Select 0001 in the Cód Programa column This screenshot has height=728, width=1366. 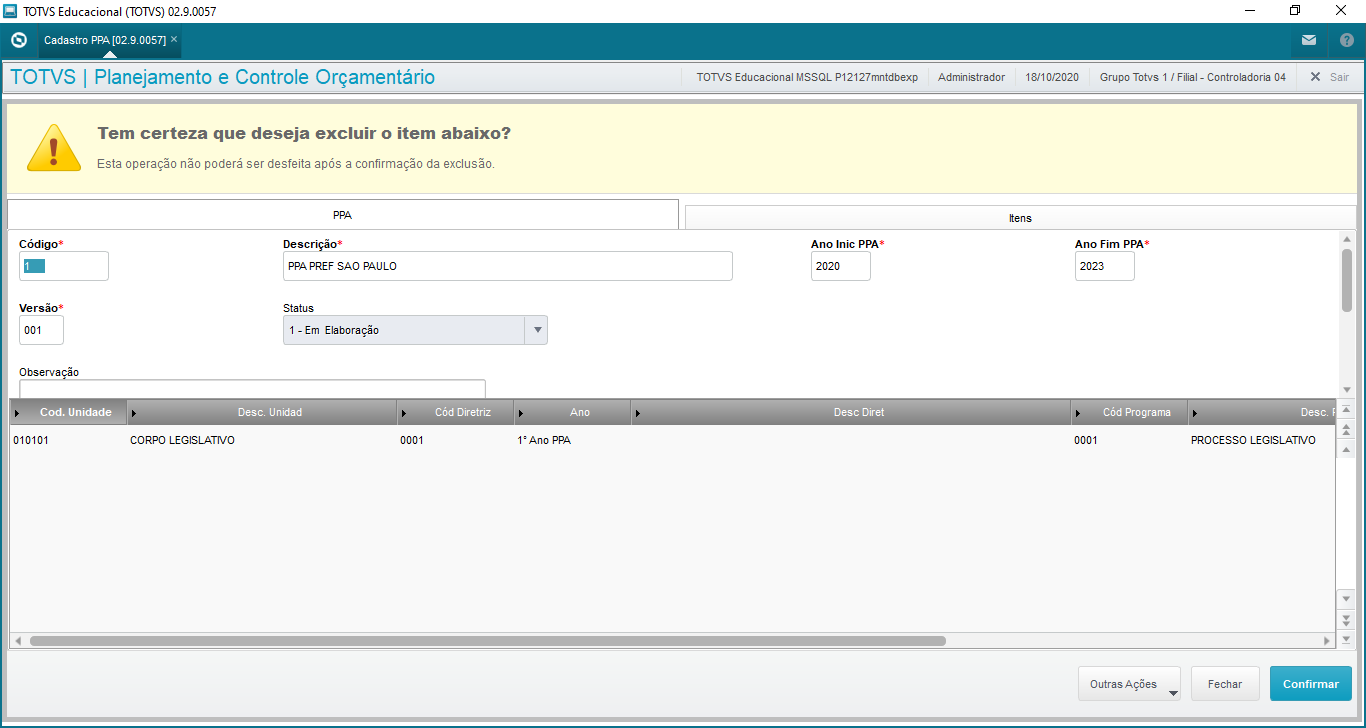1129,440
